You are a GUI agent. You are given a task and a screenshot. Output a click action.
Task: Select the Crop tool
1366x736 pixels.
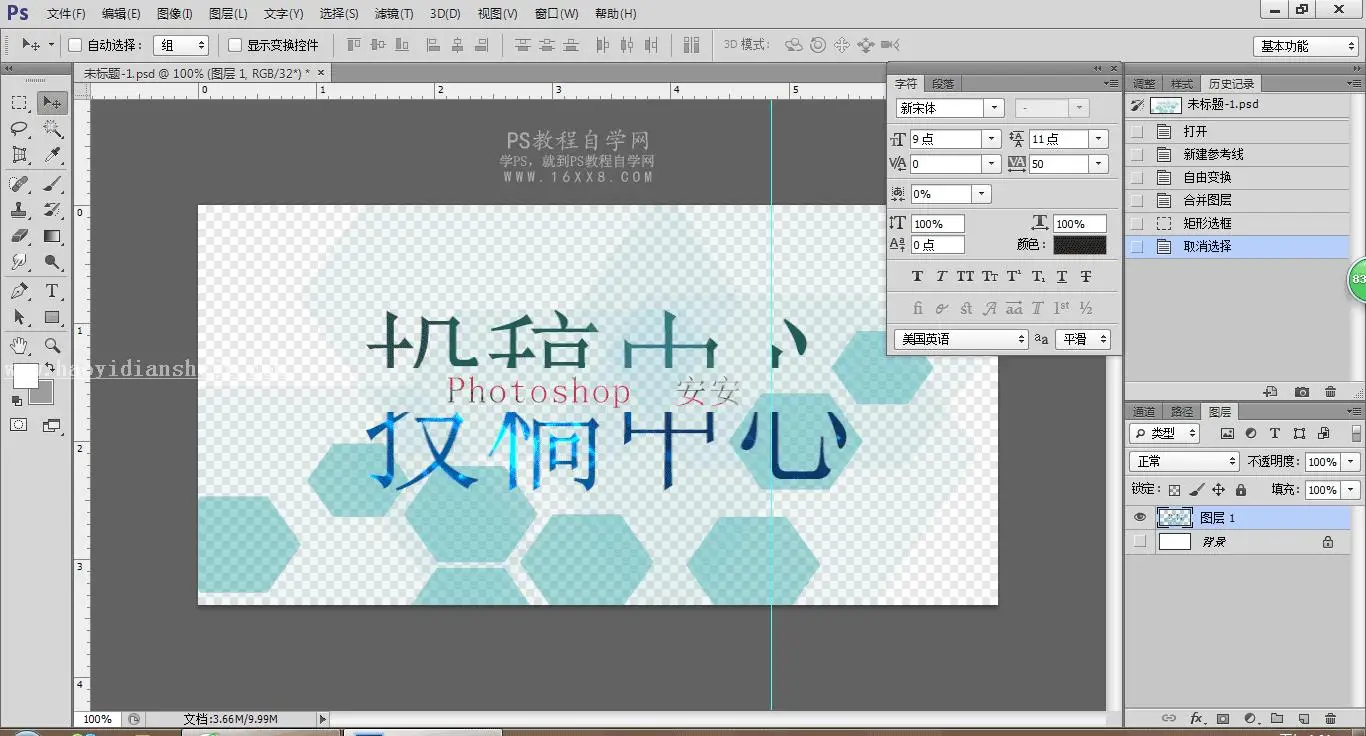coord(19,155)
